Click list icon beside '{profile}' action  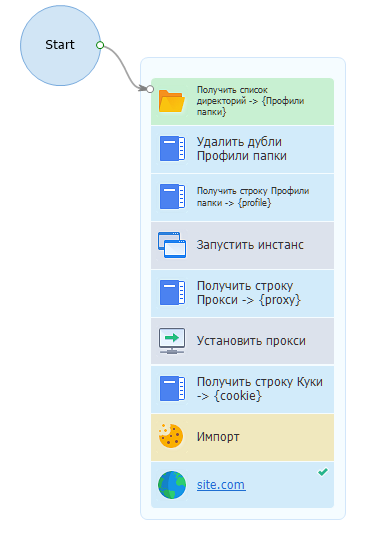(x=172, y=196)
